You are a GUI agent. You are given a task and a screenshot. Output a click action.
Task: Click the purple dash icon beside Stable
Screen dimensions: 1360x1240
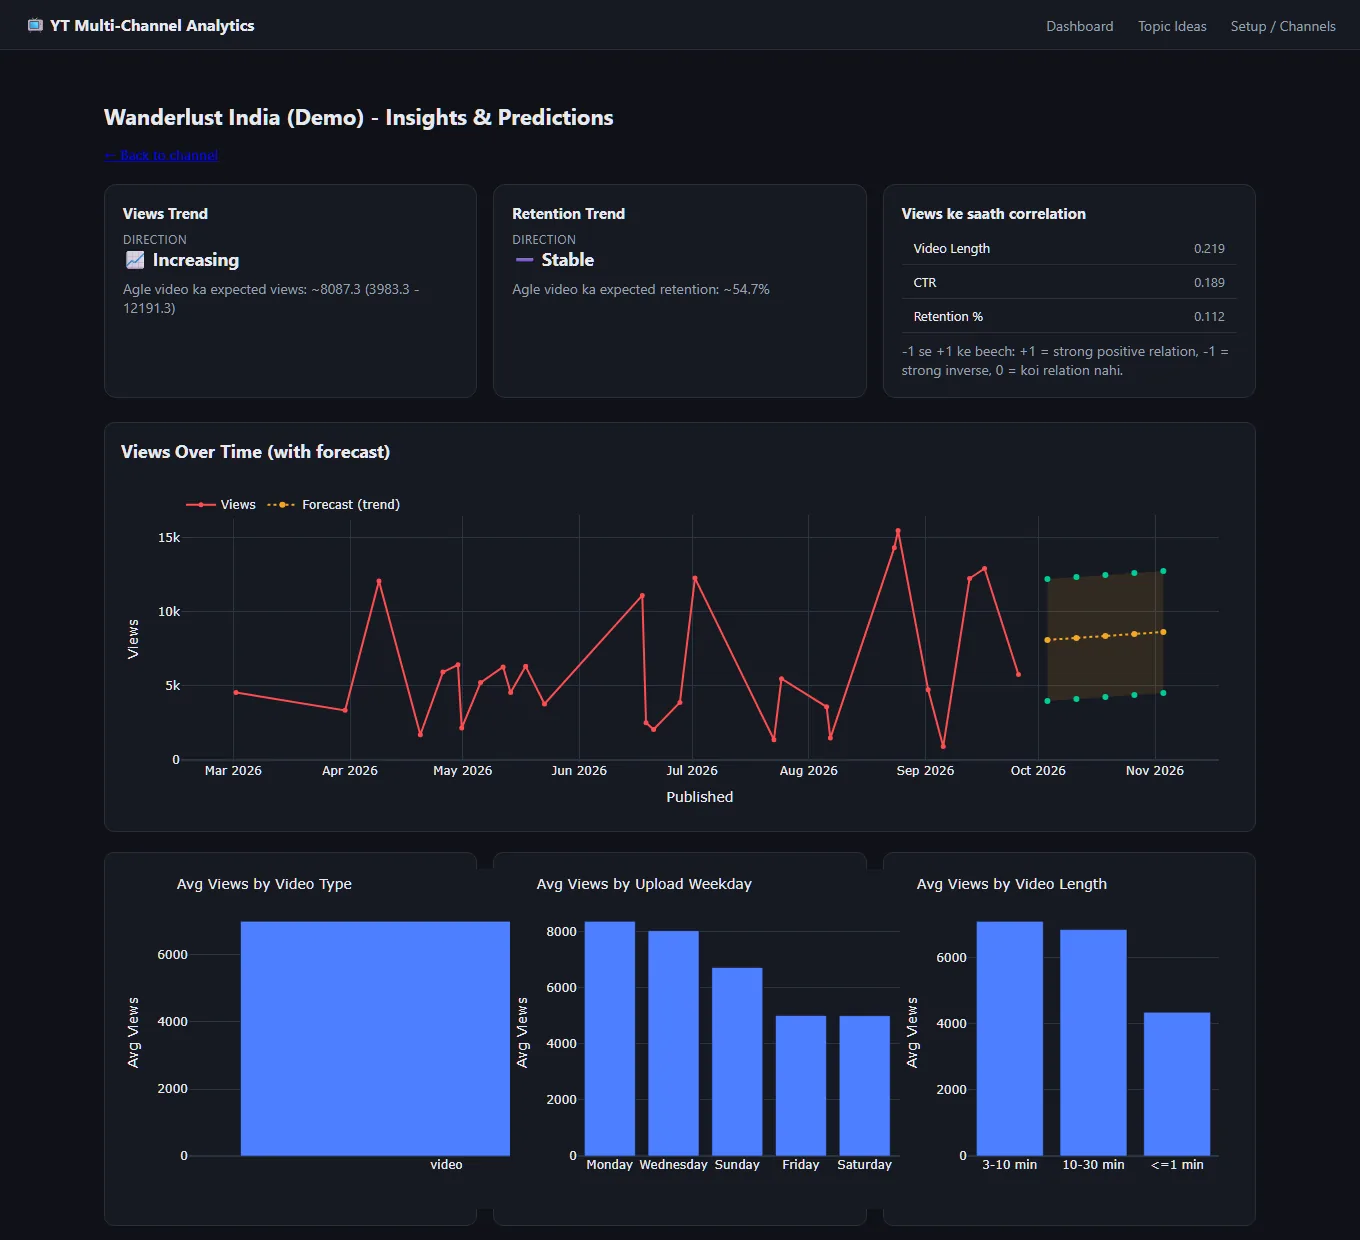click(x=524, y=260)
